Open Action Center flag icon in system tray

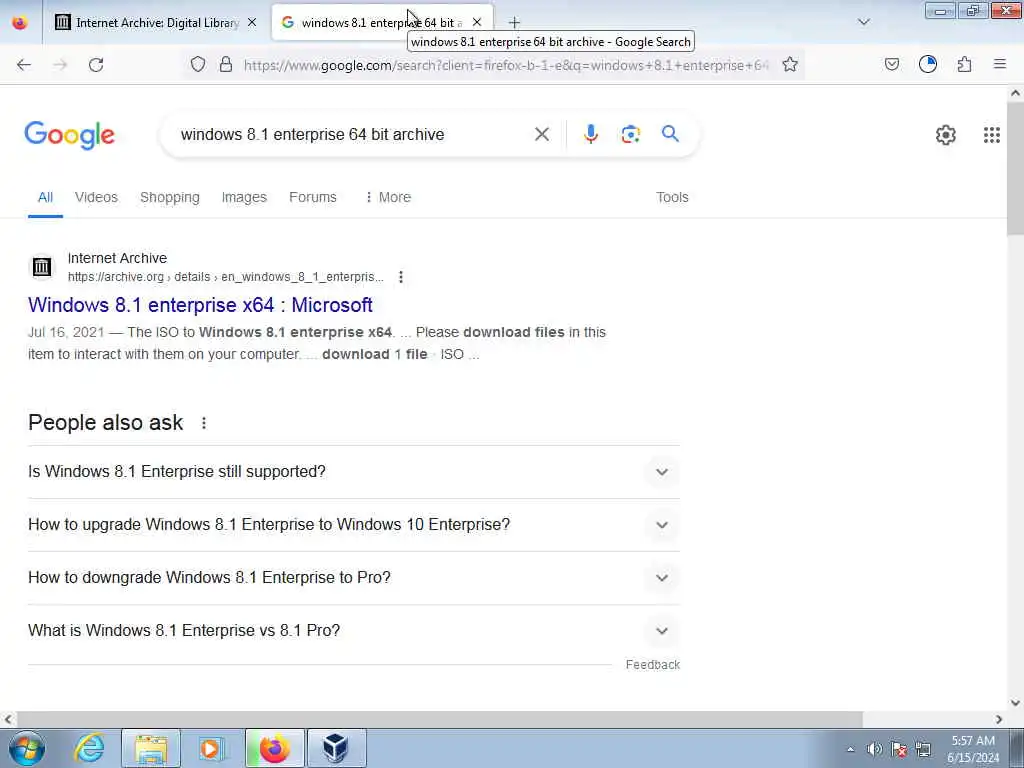[899, 749]
